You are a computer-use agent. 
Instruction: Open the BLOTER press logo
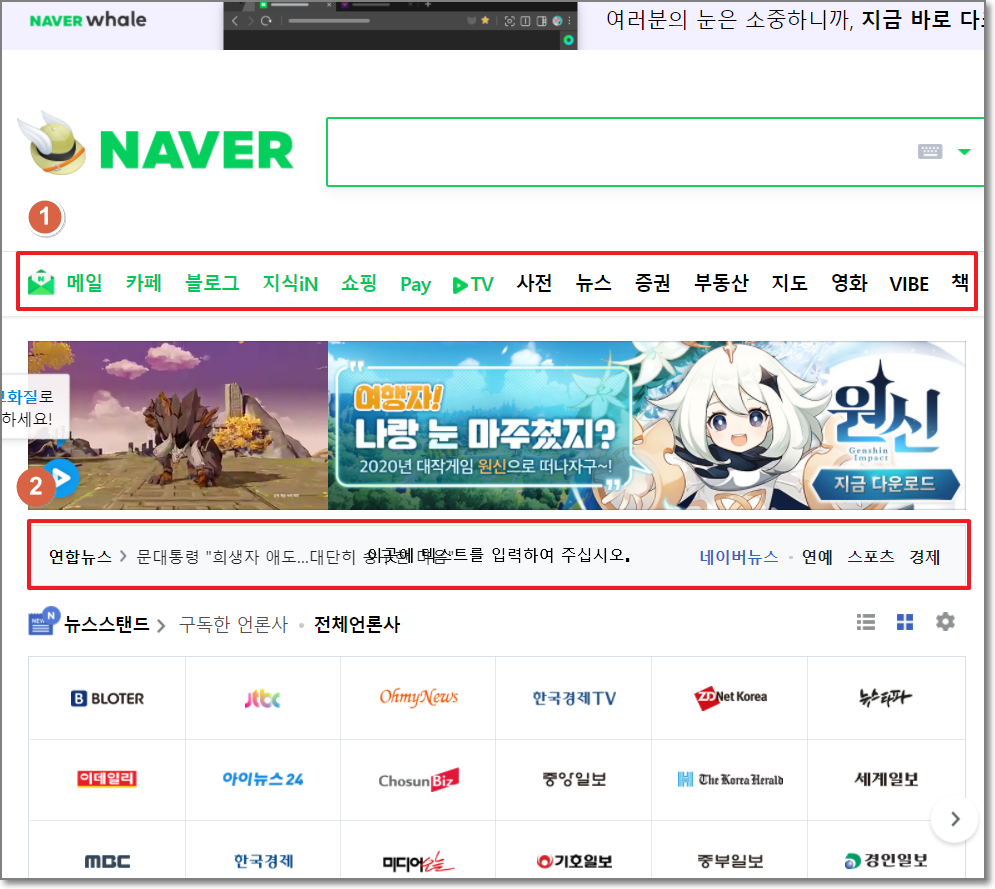click(x=107, y=698)
